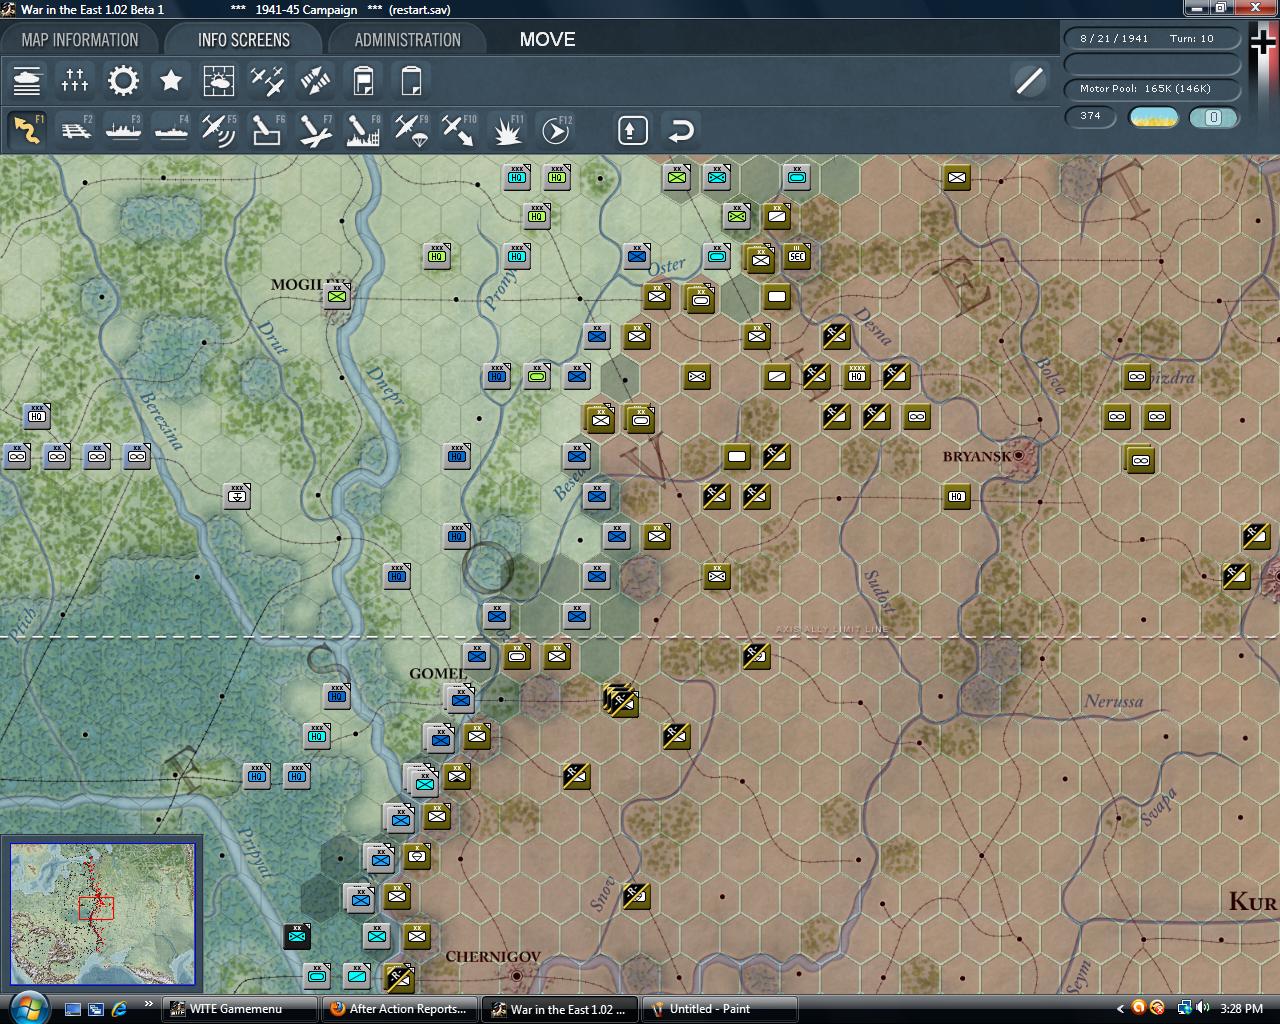Click War in the East taskbar button
This screenshot has width=1280, height=1024.
coord(560,1009)
